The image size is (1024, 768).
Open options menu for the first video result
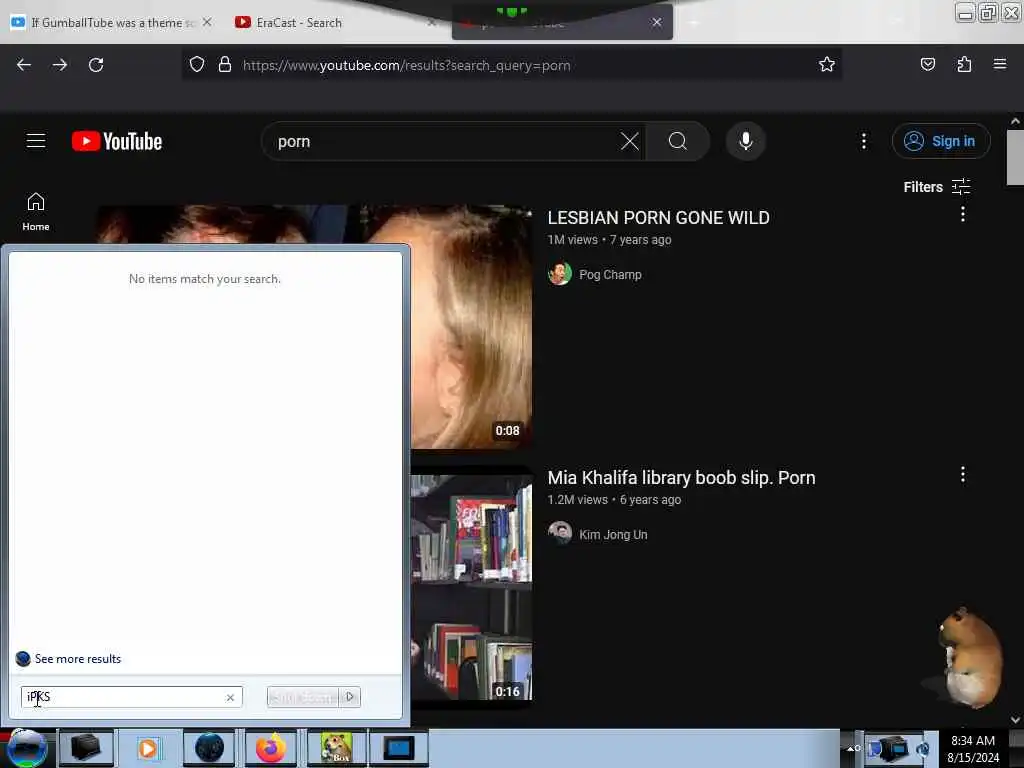coord(963,214)
